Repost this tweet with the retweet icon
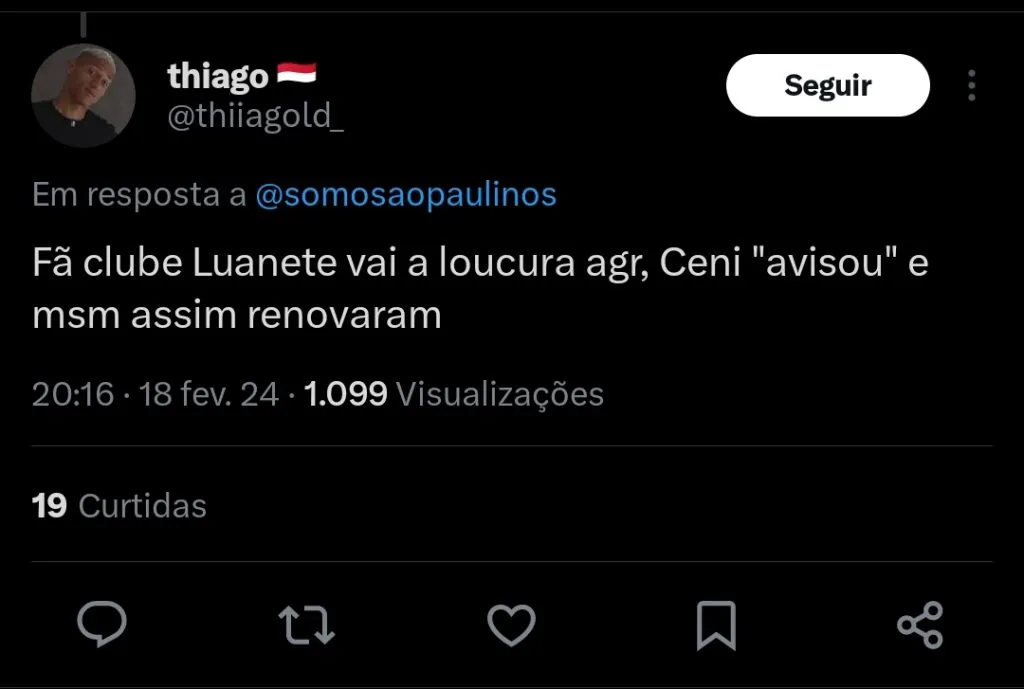1024x689 pixels. point(306,625)
